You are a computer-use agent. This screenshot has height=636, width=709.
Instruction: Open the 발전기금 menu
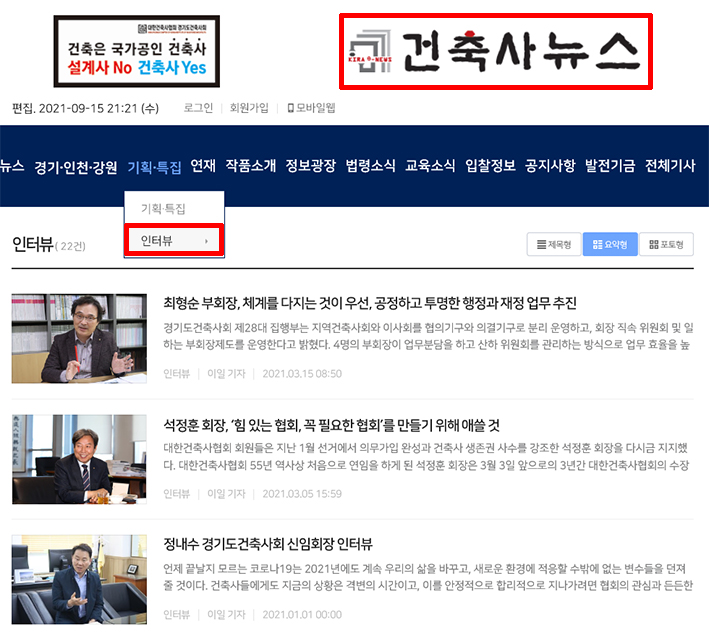[610, 165]
